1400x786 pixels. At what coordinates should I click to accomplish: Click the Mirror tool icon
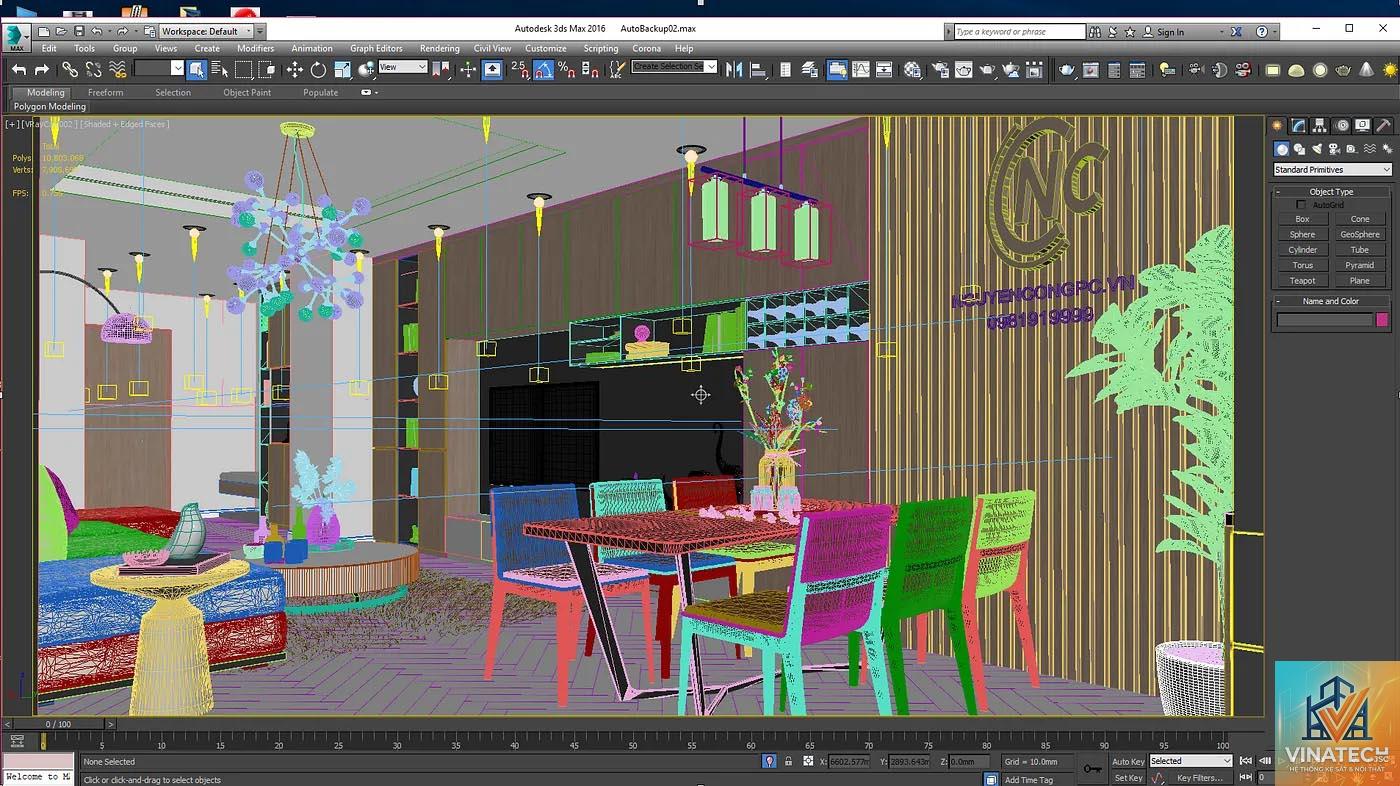click(735, 69)
